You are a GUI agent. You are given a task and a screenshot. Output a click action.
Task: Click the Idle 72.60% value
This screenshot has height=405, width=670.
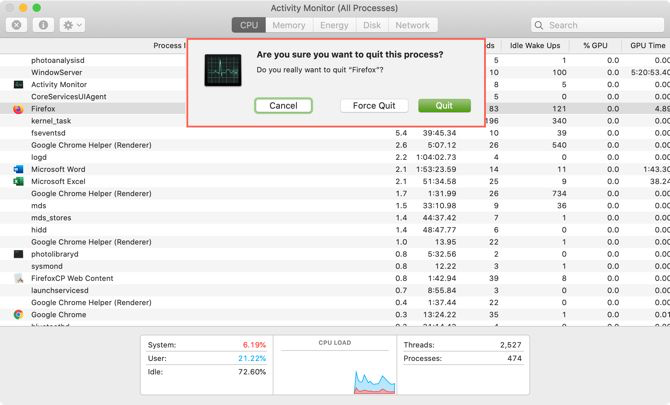pos(252,372)
